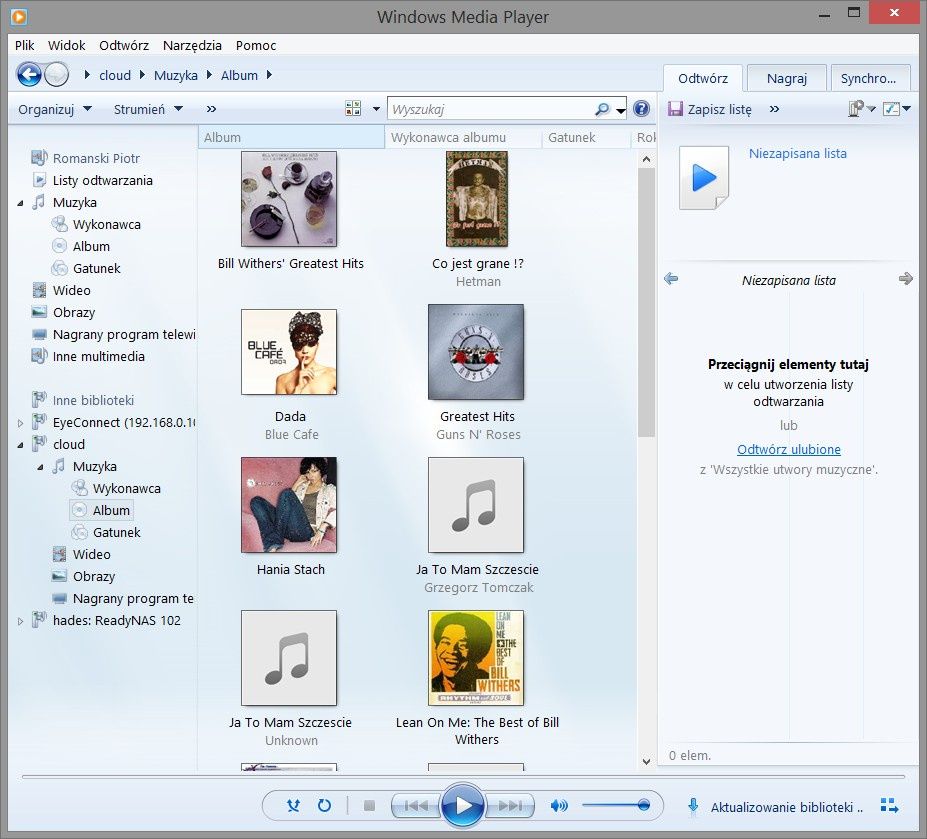Open the view options dropdown arrow

[376, 109]
